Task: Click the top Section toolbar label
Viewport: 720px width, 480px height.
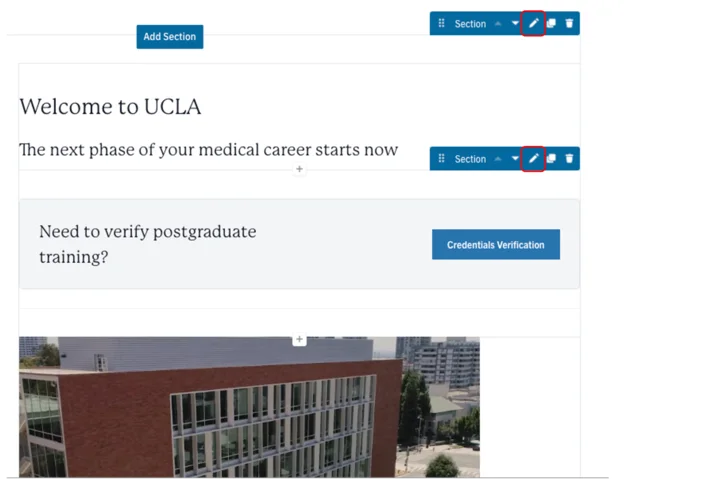Action: click(x=470, y=23)
